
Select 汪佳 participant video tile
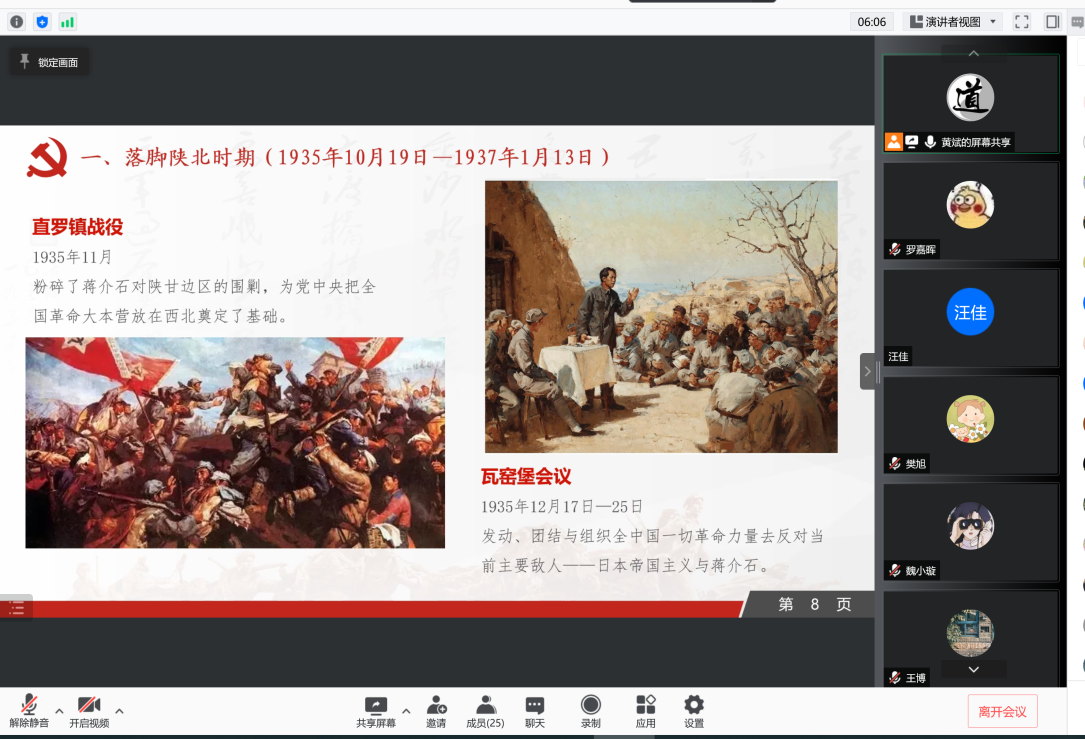[970, 317]
